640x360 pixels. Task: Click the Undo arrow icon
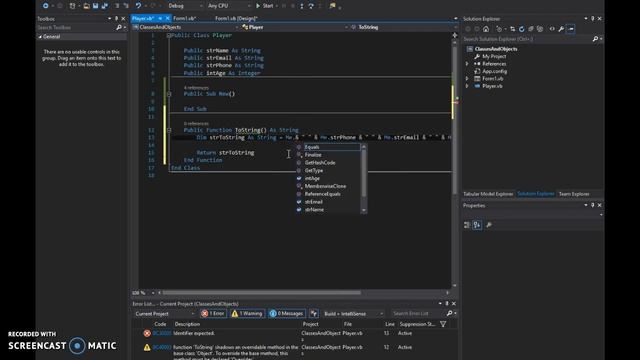[138, 6]
